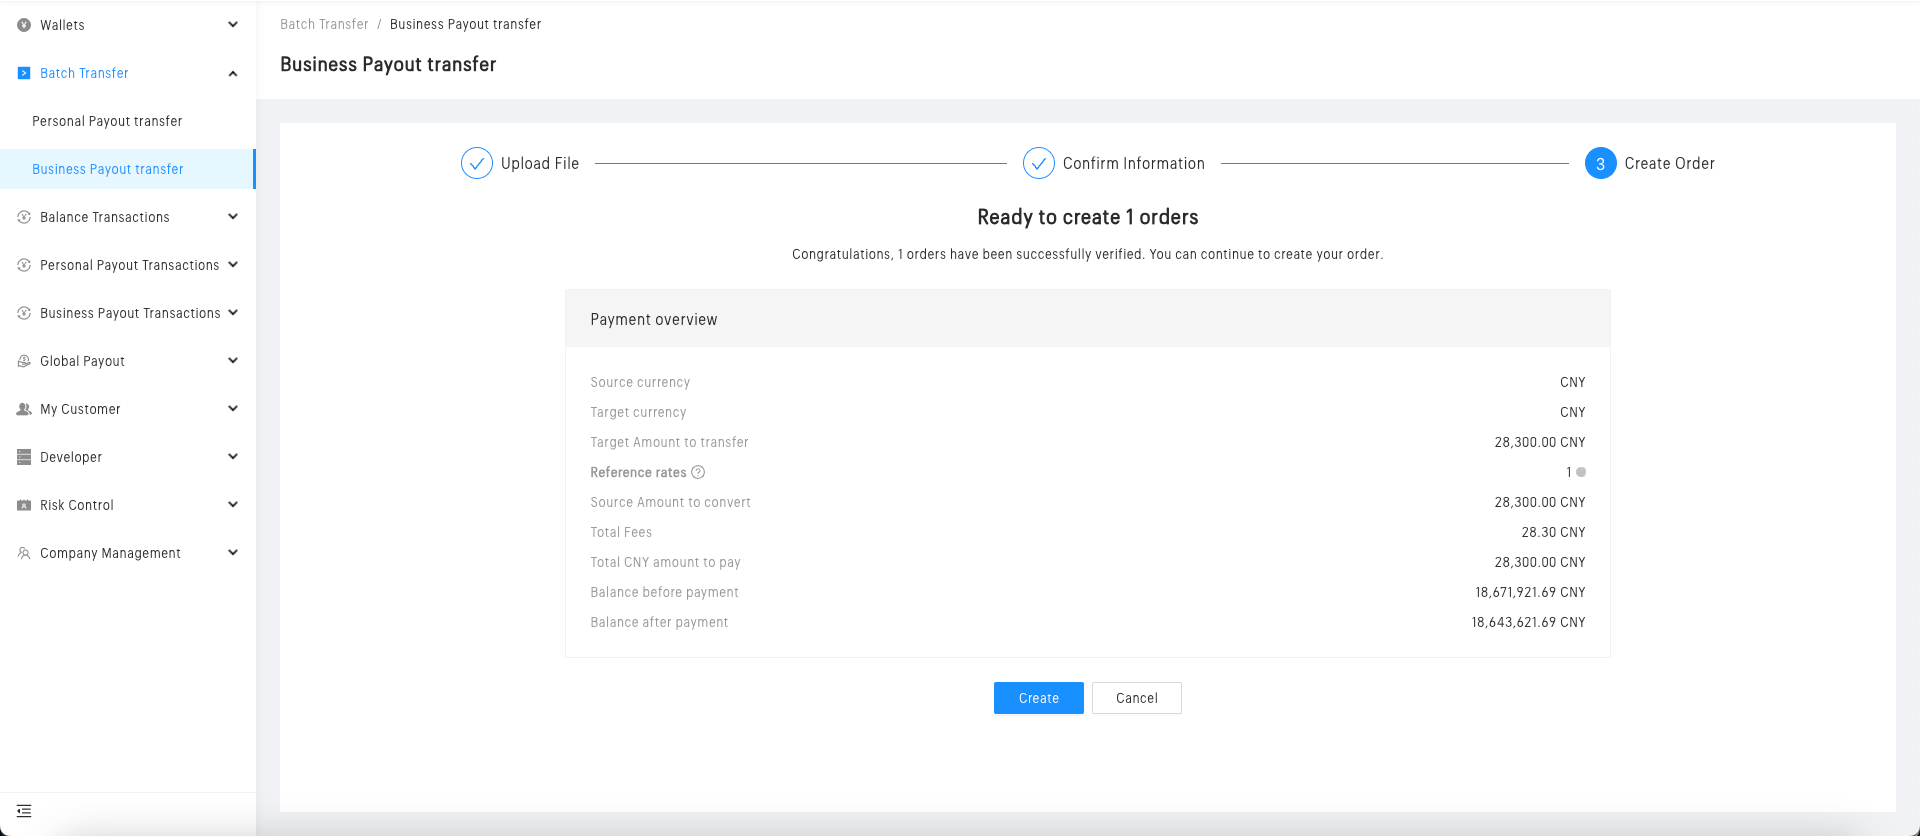Click the Upload File step checkmark
This screenshot has width=1920, height=836.
click(x=477, y=163)
